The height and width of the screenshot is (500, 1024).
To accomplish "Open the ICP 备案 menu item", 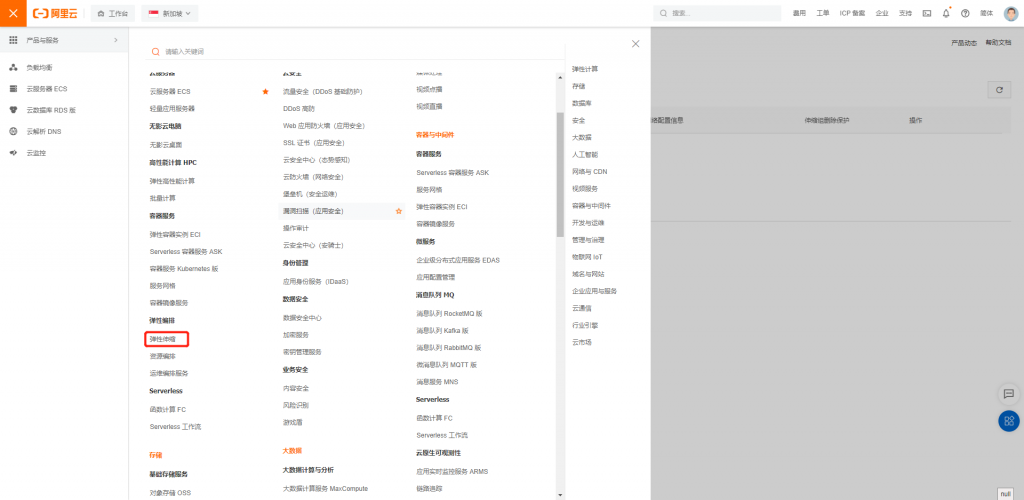I will pyautogui.click(x=852, y=13).
